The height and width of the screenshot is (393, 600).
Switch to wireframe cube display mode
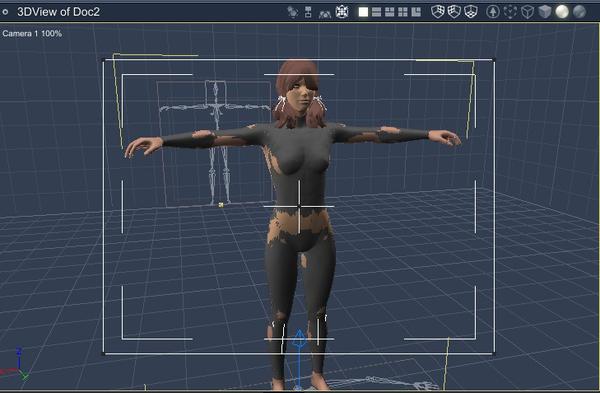coord(527,12)
